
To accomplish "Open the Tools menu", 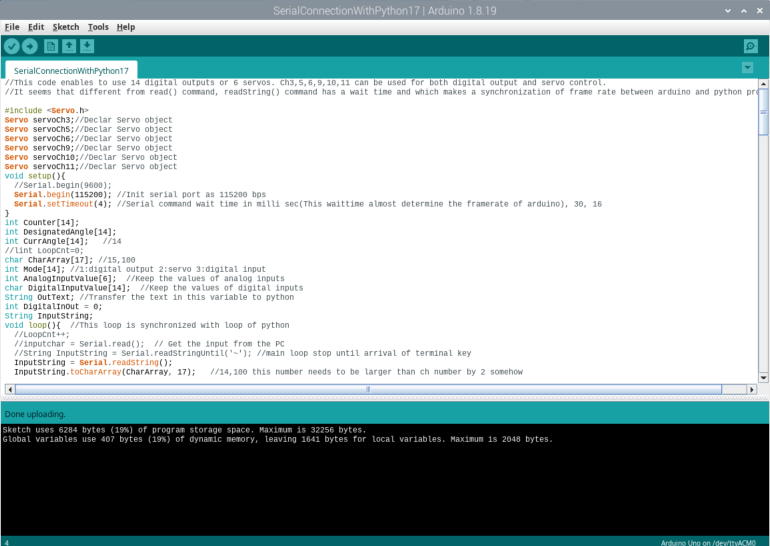I will 98,27.
